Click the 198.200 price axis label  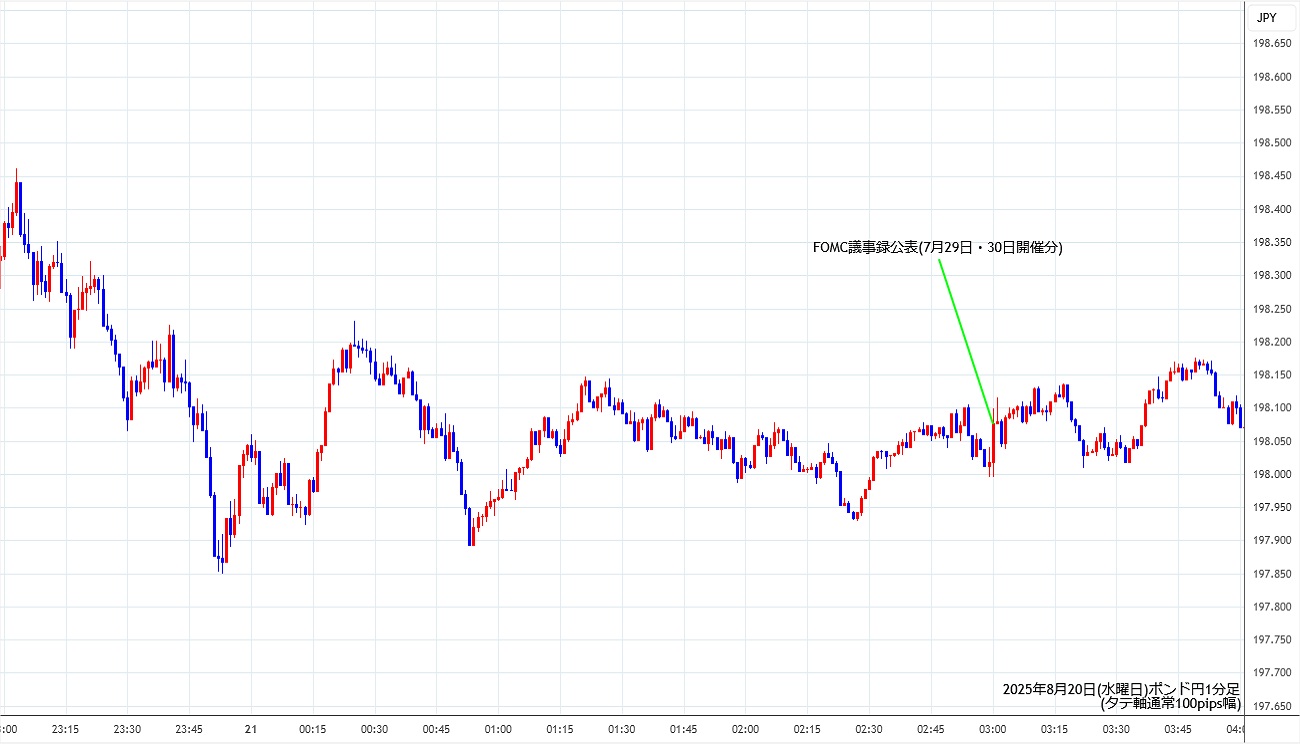click(x=1273, y=342)
